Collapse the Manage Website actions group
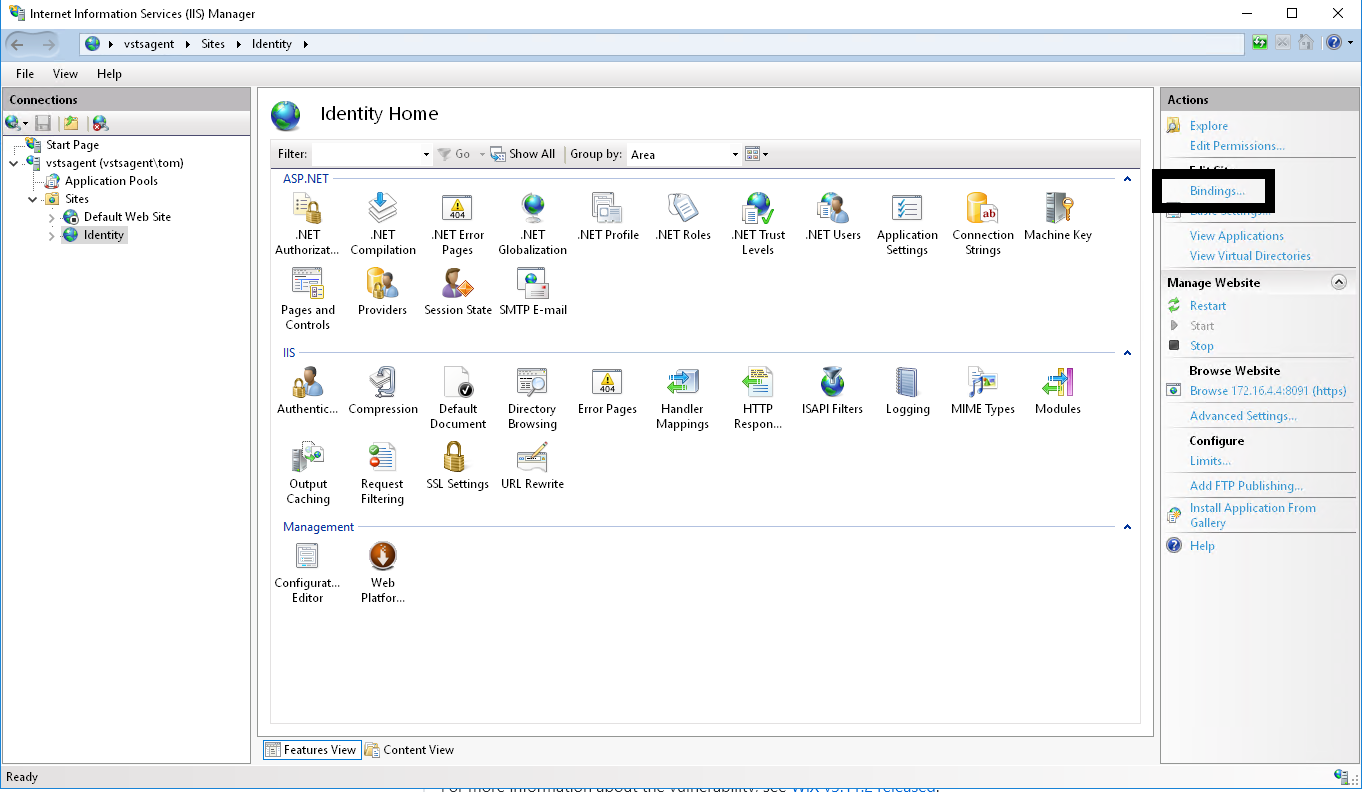 pyautogui.click(x=1338, y=283)
